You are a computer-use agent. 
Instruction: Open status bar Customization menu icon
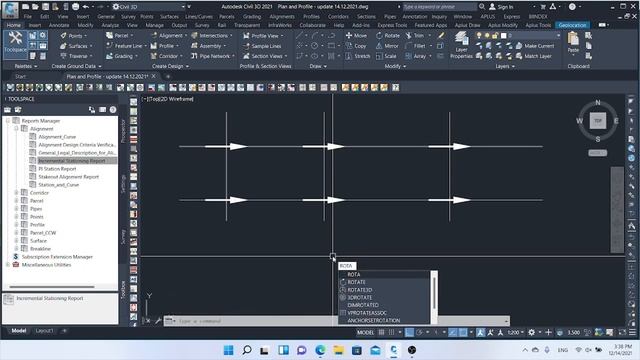(x=632, y=333)
